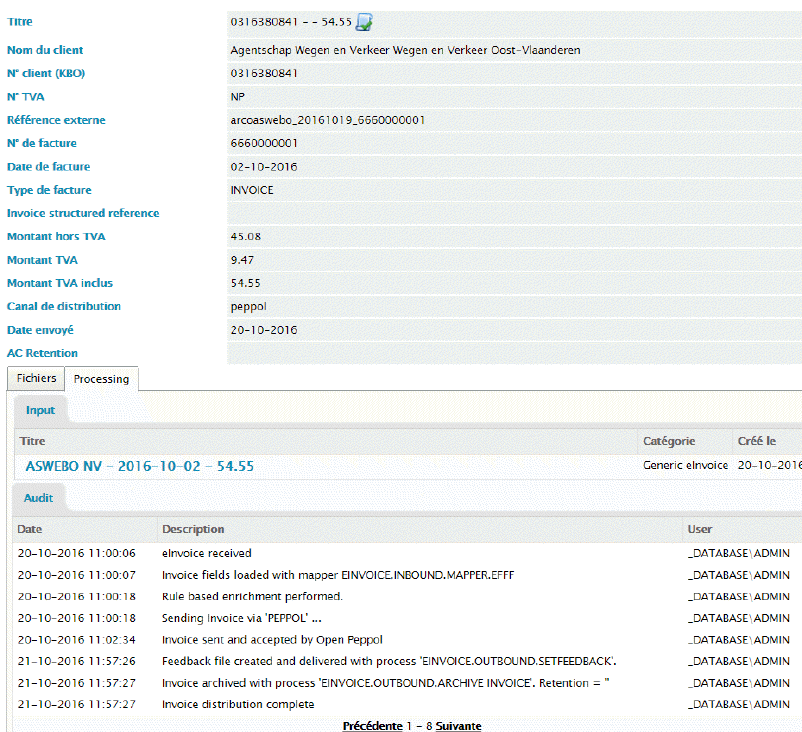Viewport: 802px width, 732px height.
Task: Click the Montant TVA inclus value 54.55
Action: coord(246,283)
